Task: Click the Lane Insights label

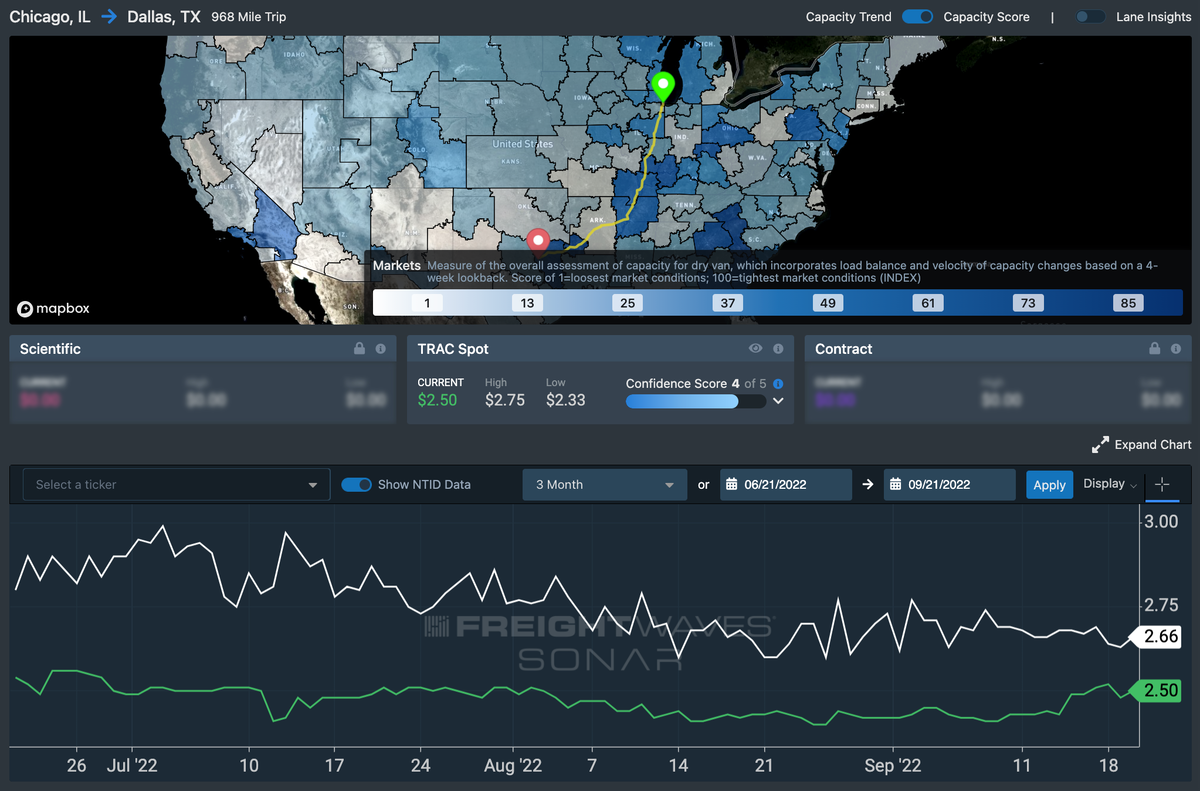Action: [x=1154, y=17]
